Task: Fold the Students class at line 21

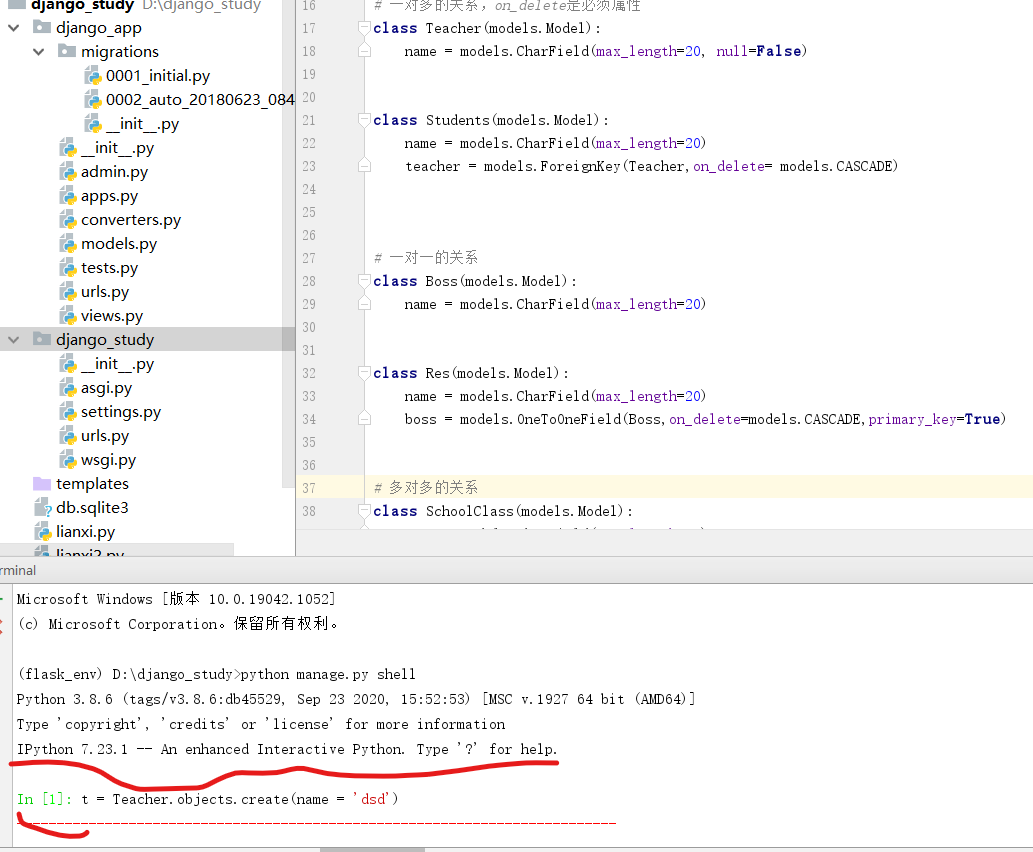Action: click(364, 120)
